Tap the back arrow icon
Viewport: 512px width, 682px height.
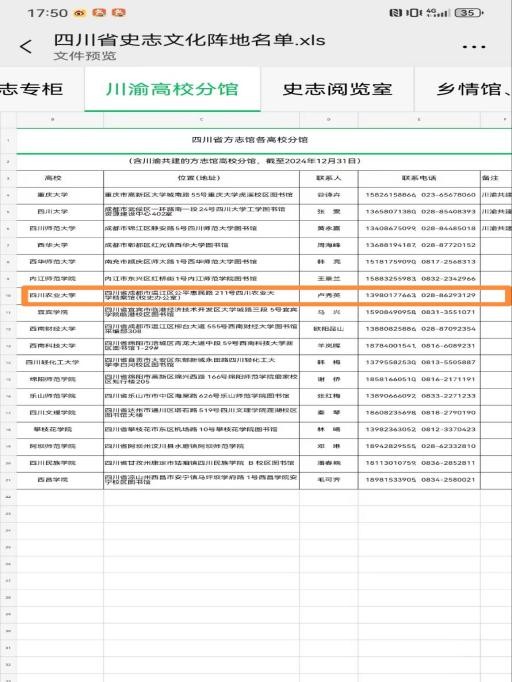tap(26, 47)
